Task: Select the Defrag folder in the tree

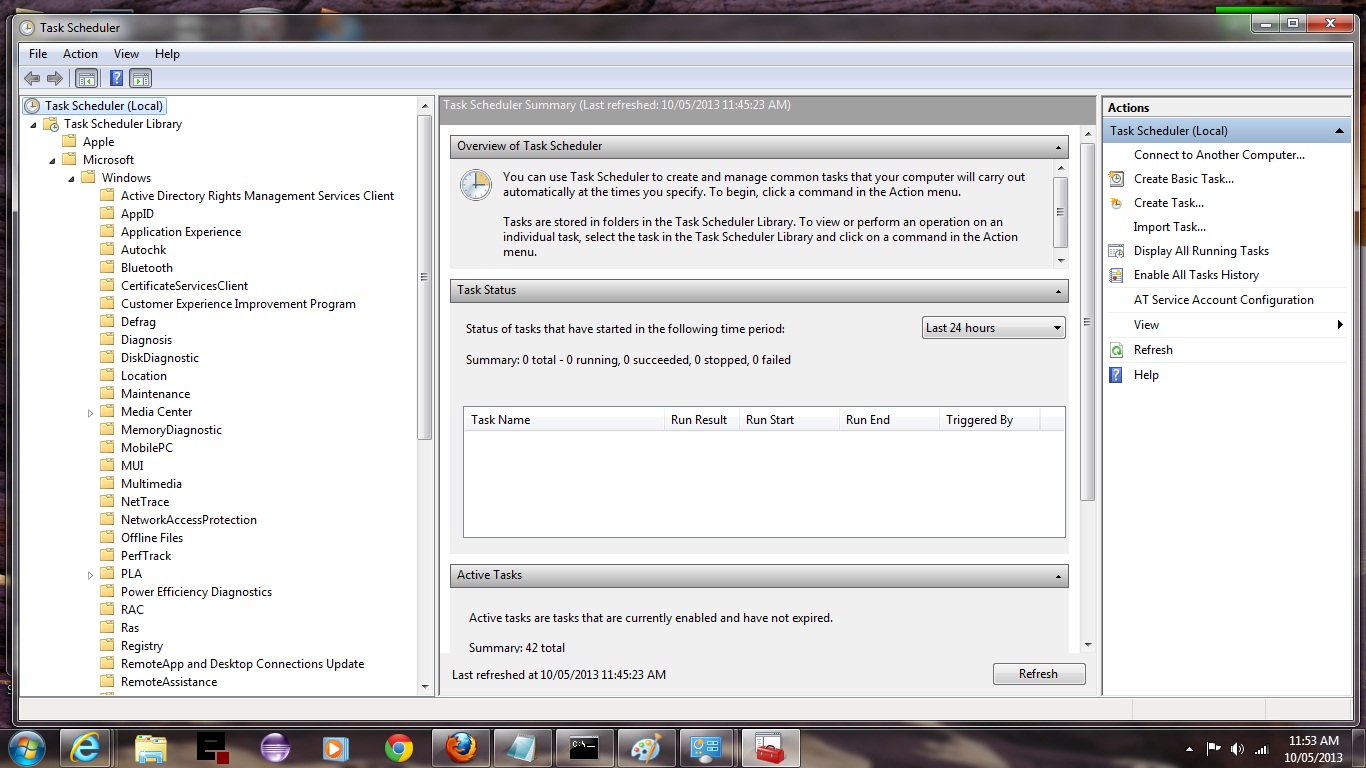Action: pyautogui.click(x=138, y=322)
